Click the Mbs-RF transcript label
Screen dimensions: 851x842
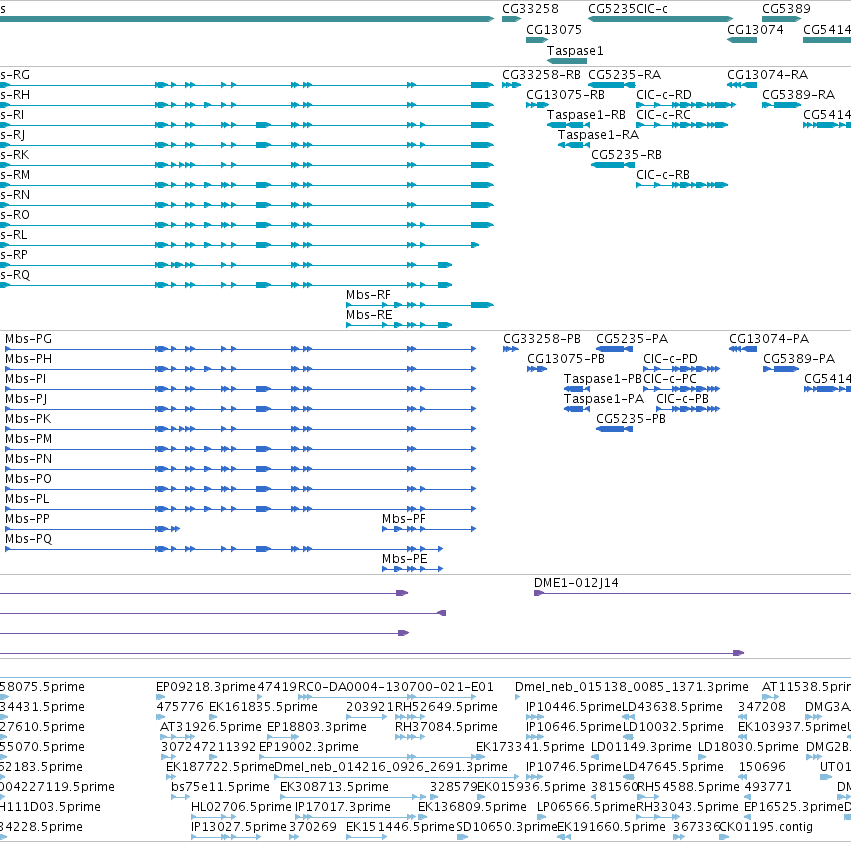(368, 295)
